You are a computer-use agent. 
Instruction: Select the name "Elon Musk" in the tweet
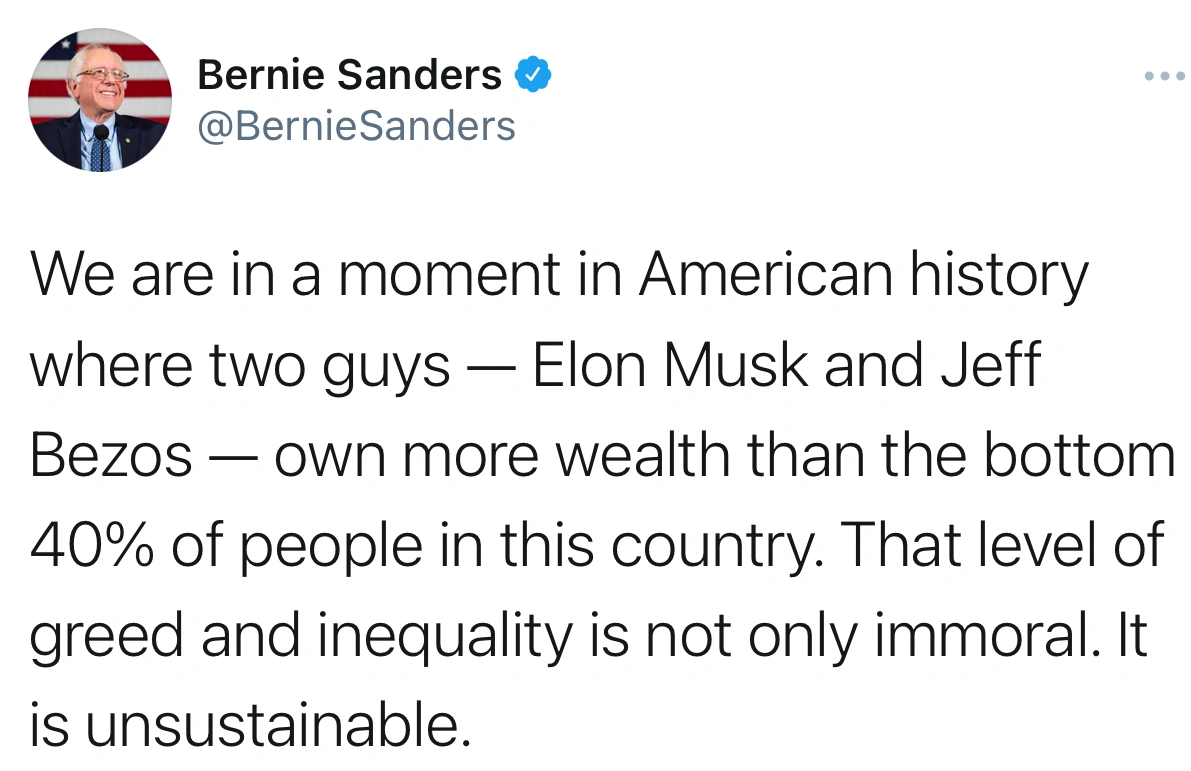click(670, 367)
